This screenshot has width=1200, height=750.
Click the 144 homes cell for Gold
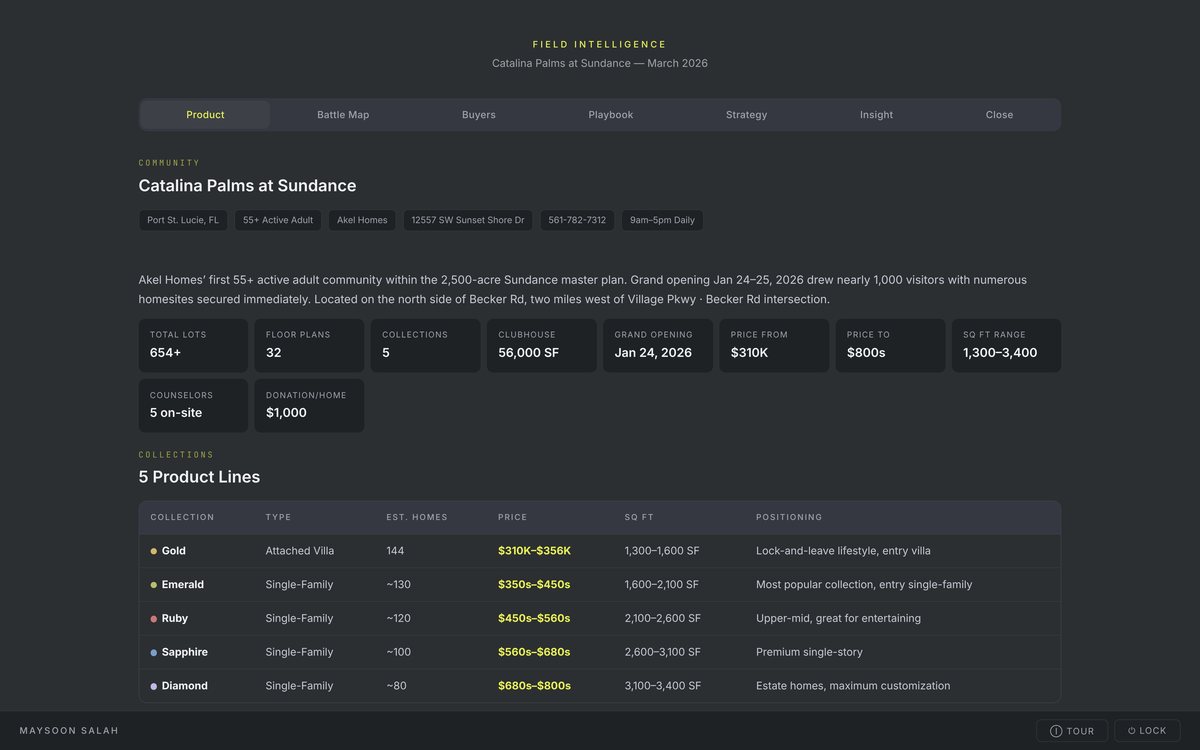[x=396, y=551]
